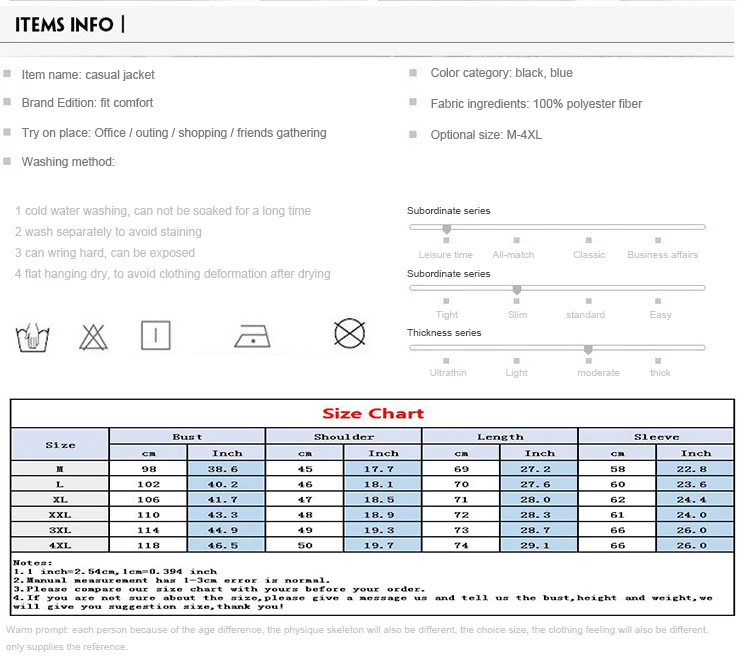Click 'Fabric ingredients: 100% polyester fiber' line
Screen dimensions: 750x656
click(536, 104)
